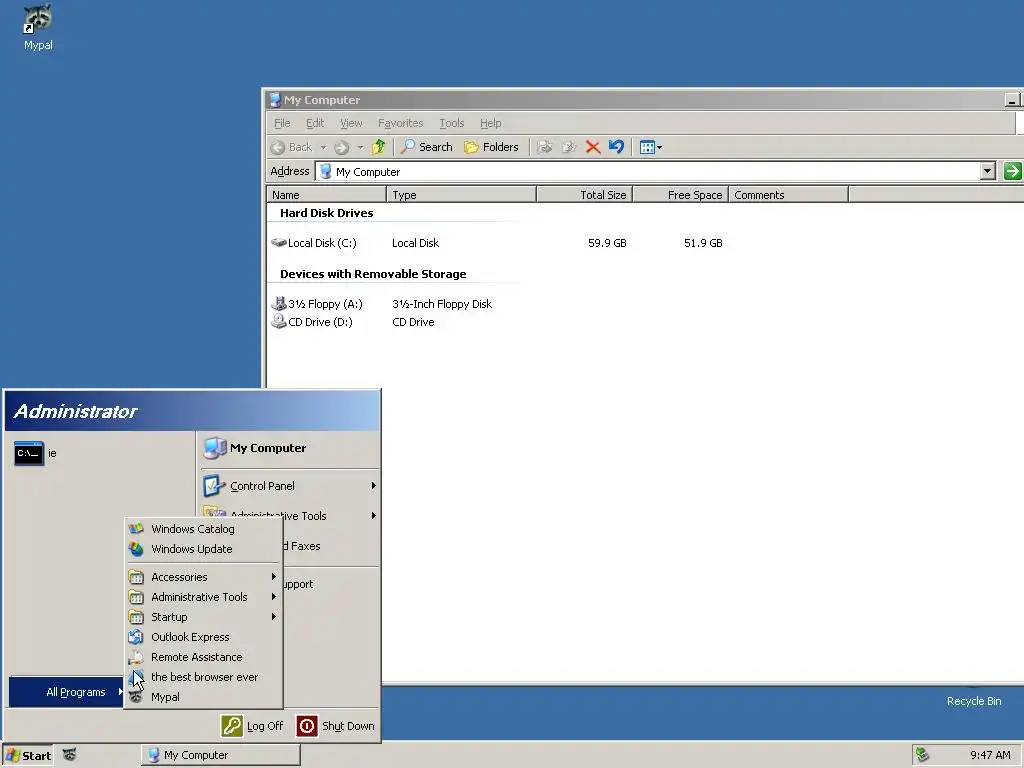Sort by the Free Space column header
The width and height of the screenshot is (1024, 768).
pyautogui.click(x=680, y=195)
